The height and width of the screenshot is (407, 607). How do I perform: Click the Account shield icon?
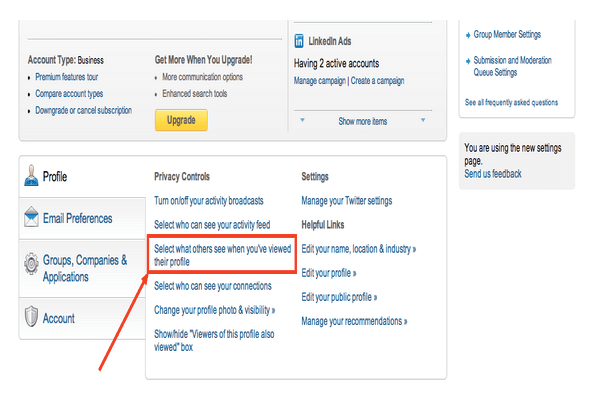(x=31, y=316)
